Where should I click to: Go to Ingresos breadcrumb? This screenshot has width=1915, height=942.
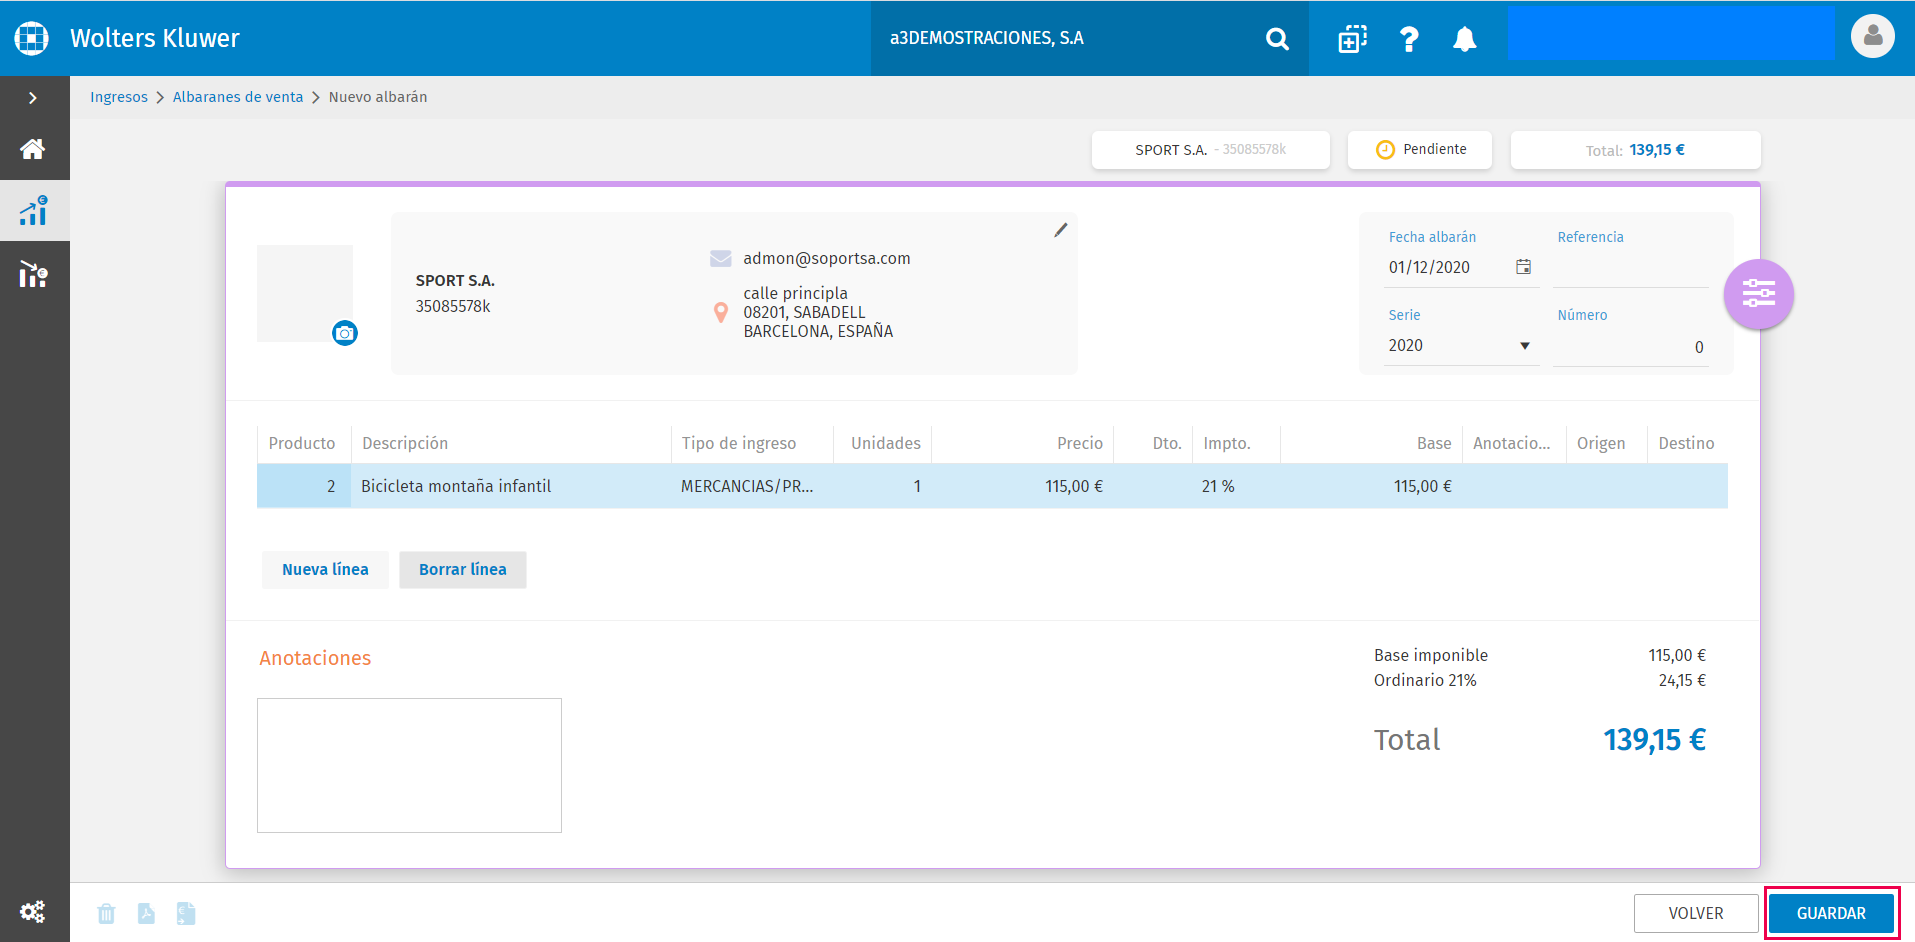[x=119, y=97]
